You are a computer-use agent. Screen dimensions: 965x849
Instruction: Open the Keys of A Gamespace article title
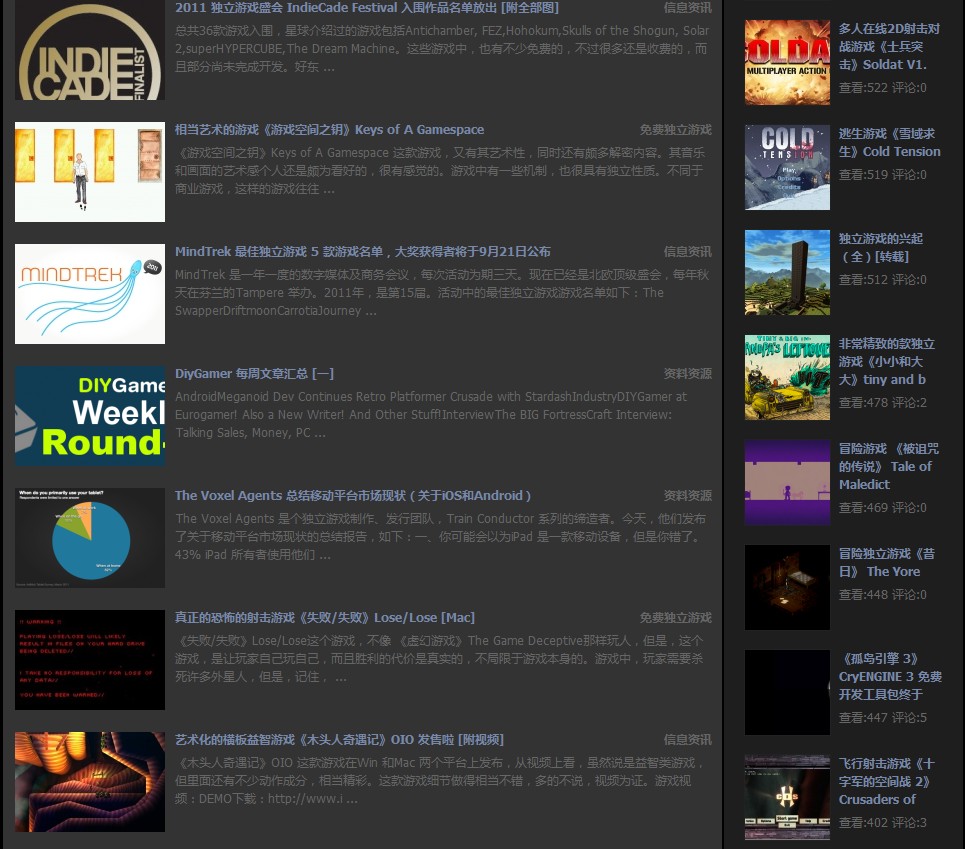329,130
